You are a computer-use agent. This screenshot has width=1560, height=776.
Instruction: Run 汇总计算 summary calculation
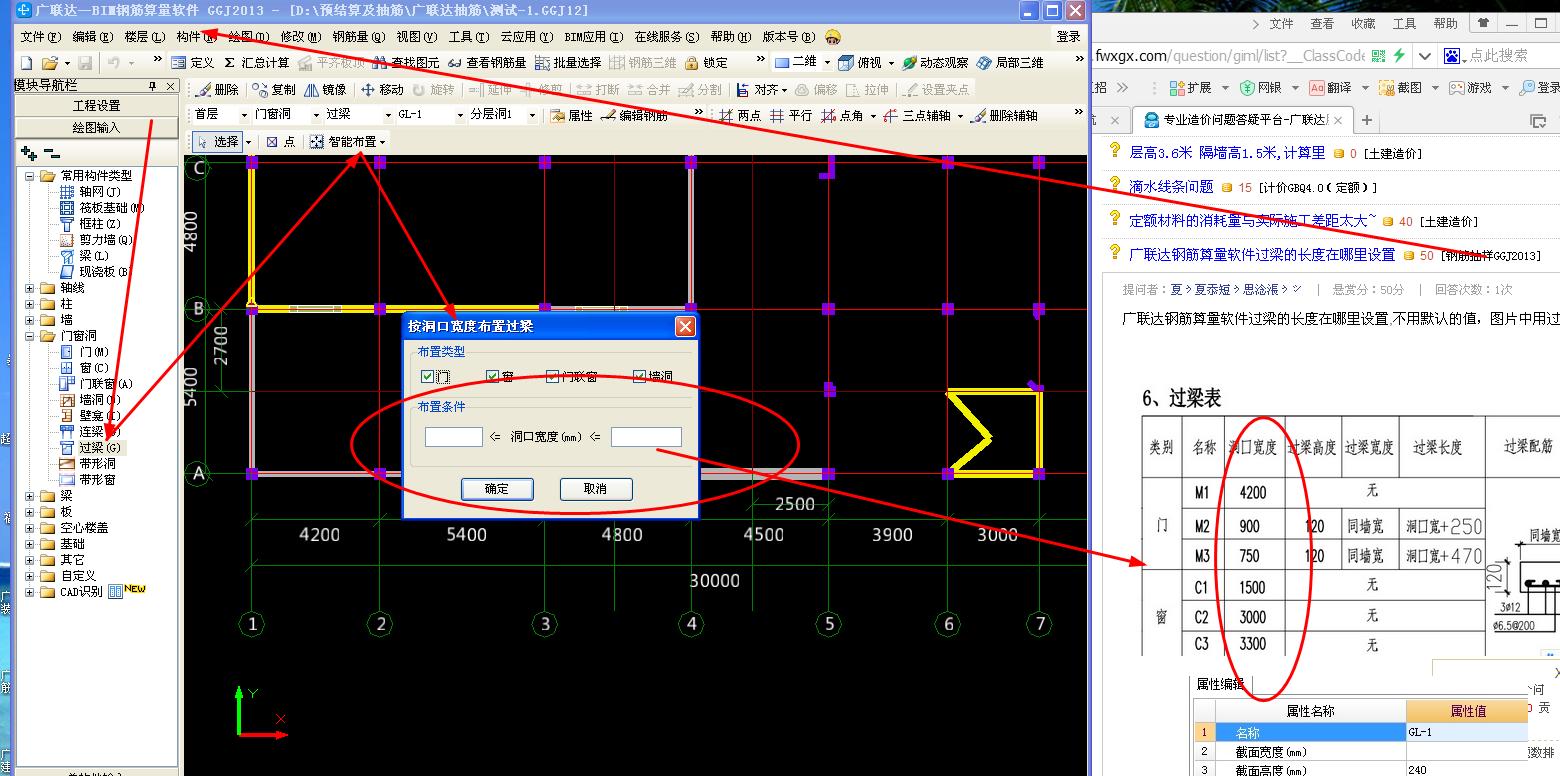click(257, 63)
